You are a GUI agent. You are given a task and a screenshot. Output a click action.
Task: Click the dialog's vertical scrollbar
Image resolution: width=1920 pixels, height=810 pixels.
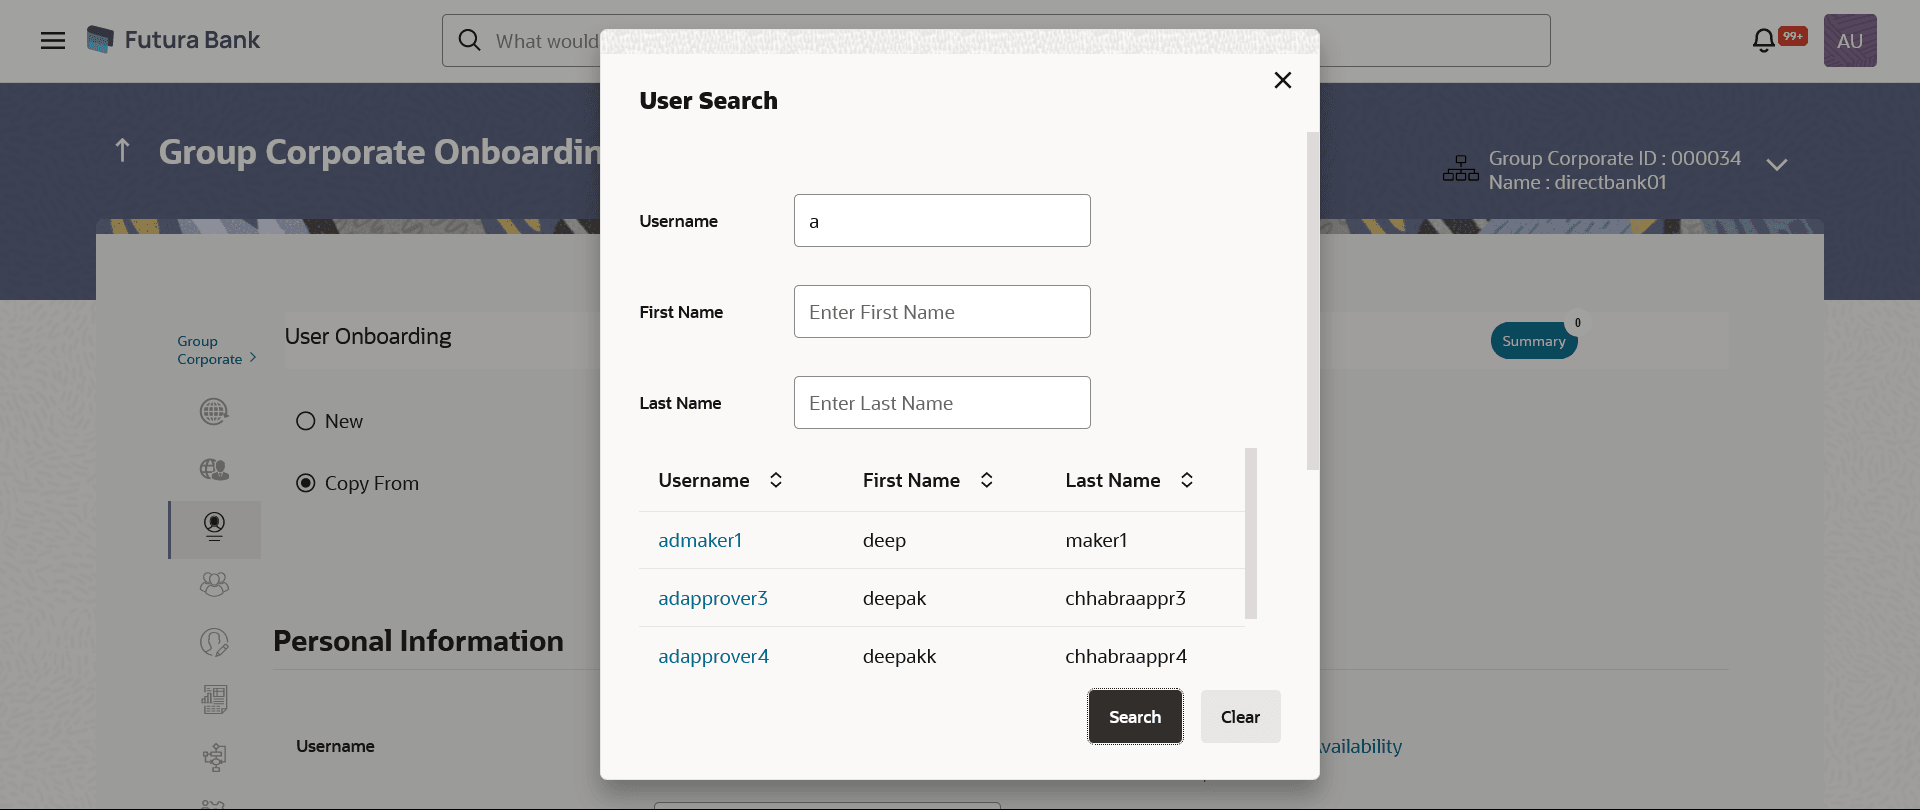click(x=1313, y=300)
